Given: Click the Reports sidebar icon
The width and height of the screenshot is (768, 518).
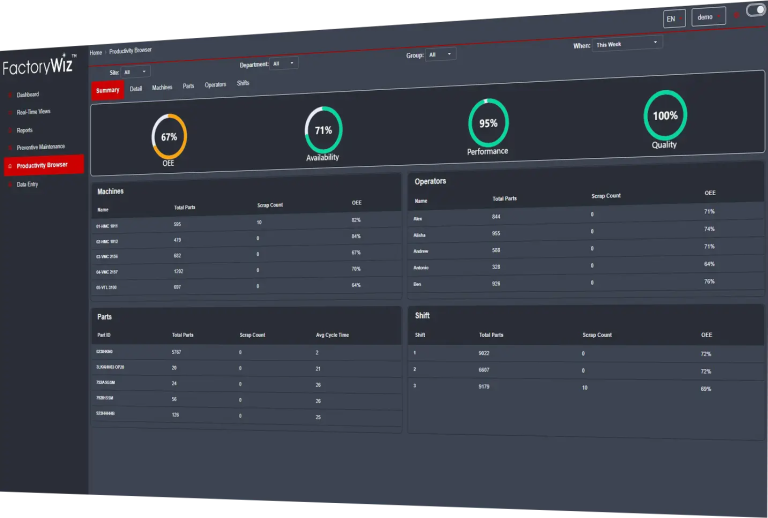Looking at the screenshot, I should click(10, 131).
